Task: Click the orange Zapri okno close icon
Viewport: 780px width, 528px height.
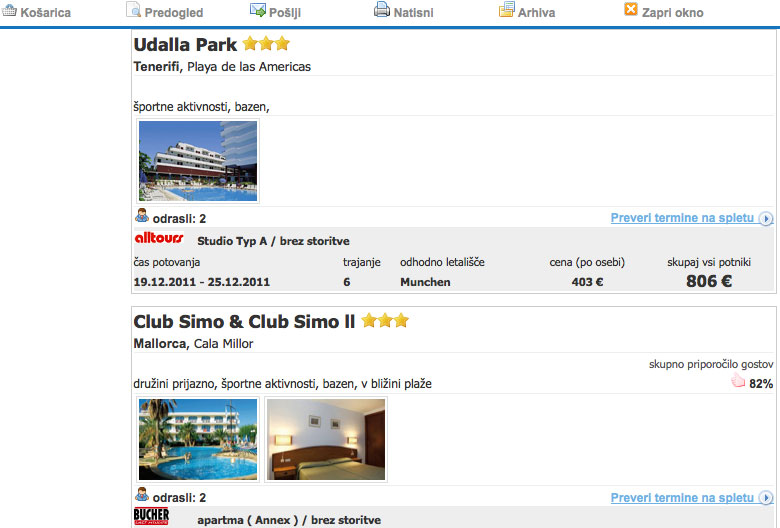Action: (x=631, y=9)
